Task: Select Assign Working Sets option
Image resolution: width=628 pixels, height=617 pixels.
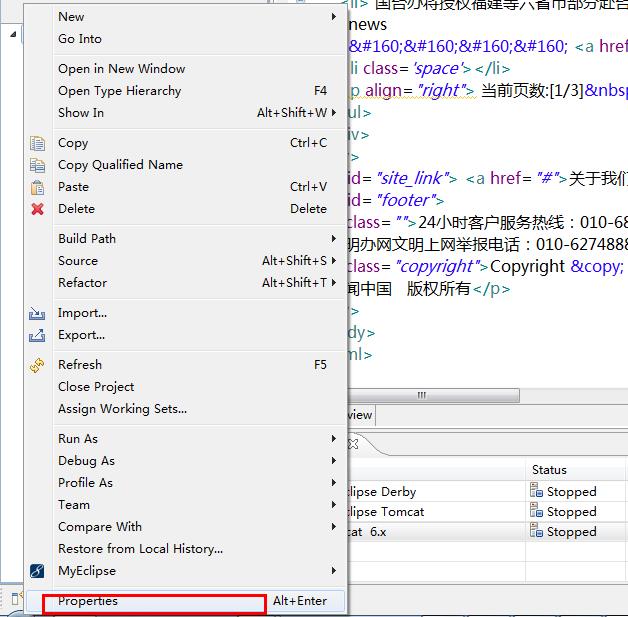Action: pyautogui.click(x=122, y=409)
